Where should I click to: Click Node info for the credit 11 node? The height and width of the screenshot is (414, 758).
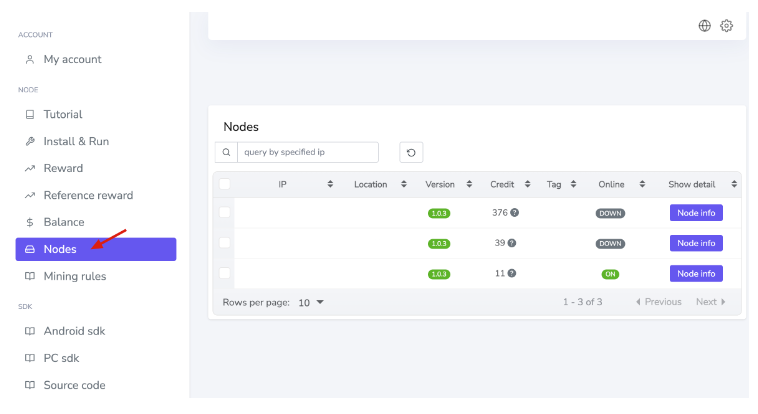pyautogui.click(x=696, y=274)
